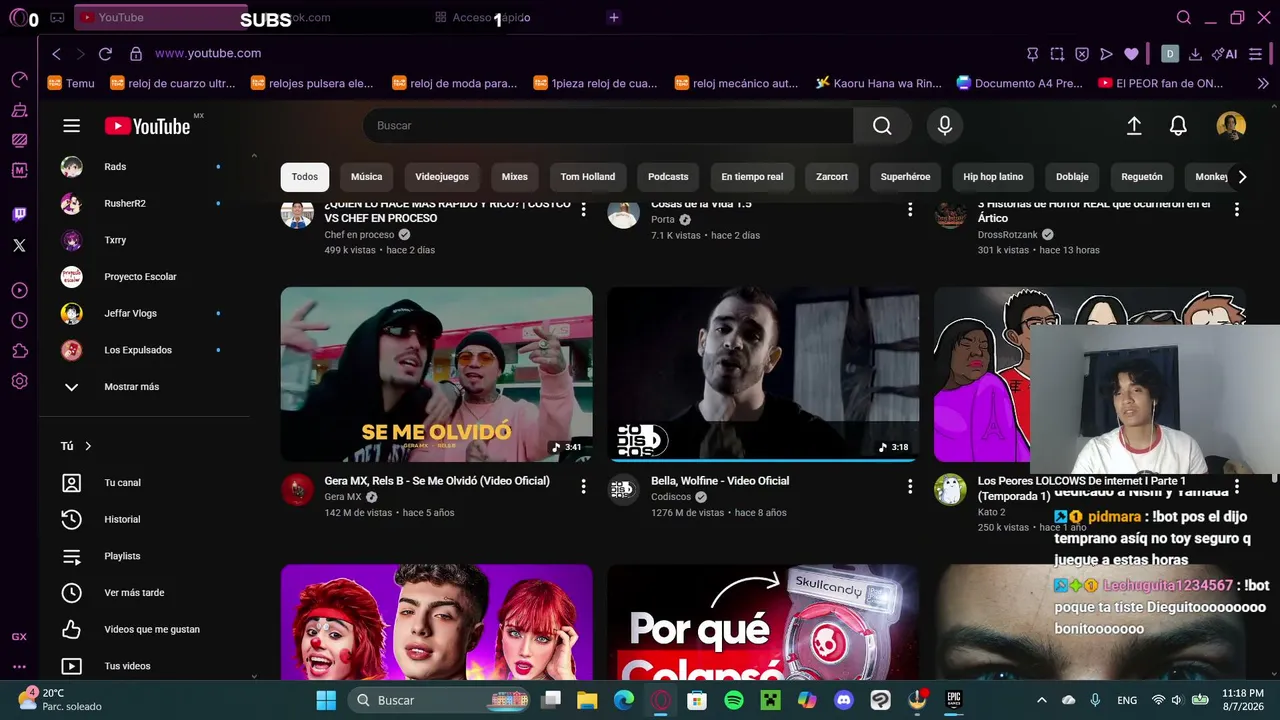Open File Explorer from the taskbar
The width and height of the screenshot is (1280, 720).
pos(586,700)
